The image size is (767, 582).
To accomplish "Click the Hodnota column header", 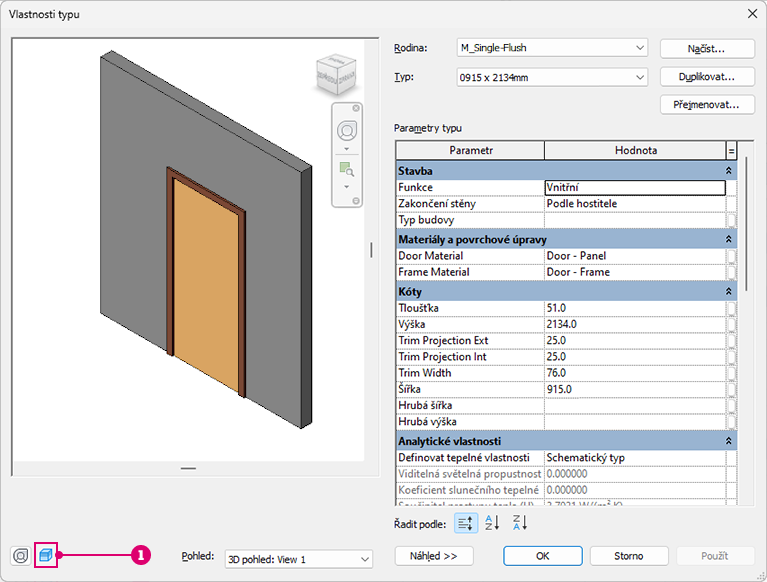I will click(635, 151).
